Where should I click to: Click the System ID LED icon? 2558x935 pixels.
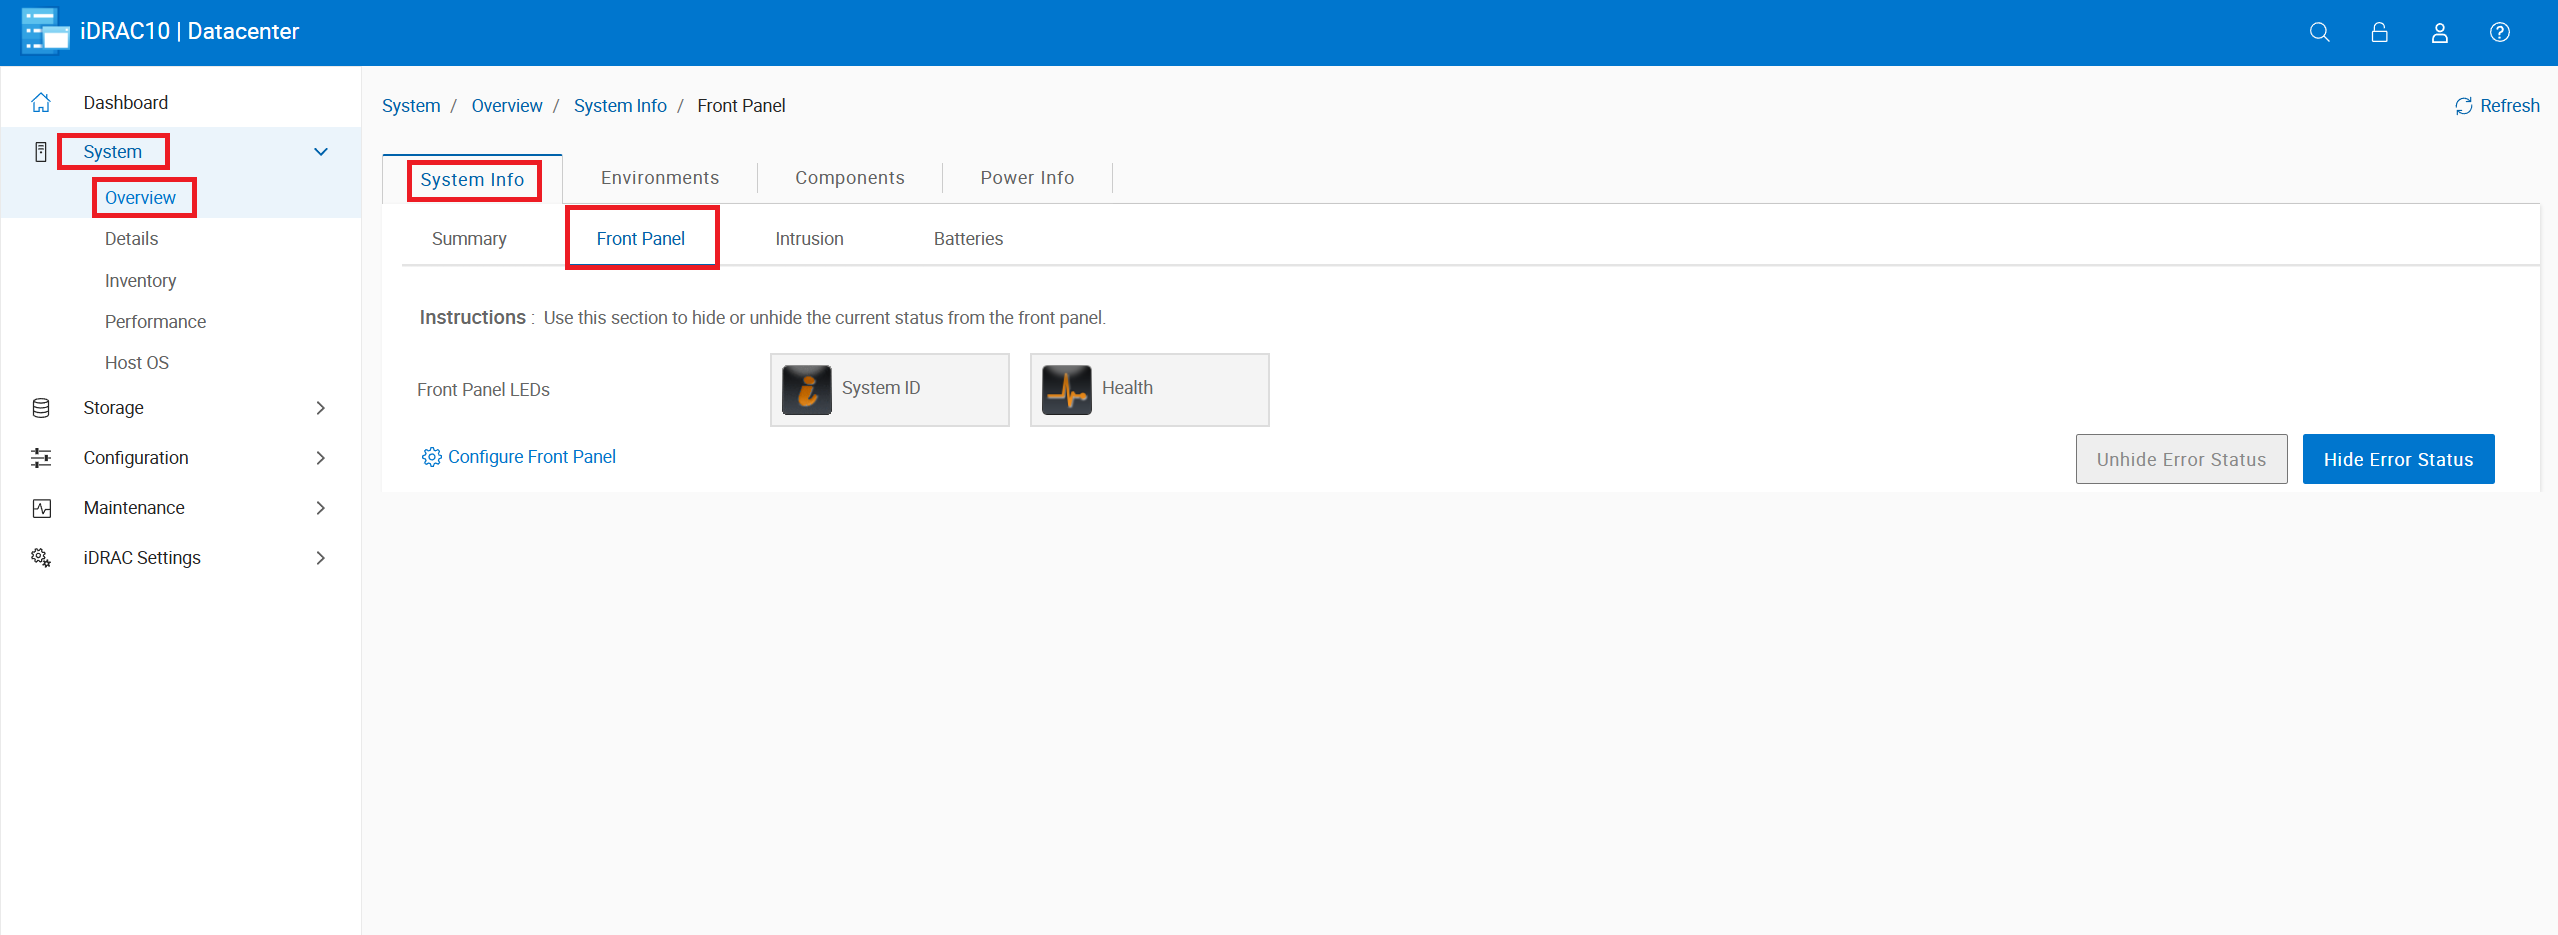[807, 389]
